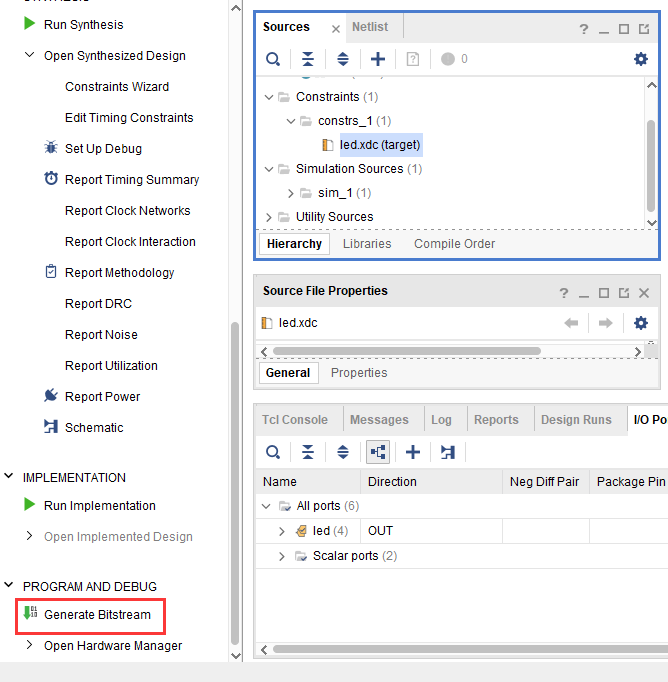Expand Open Implemented Design
Screen dimensions: 668x682
pyautogui.click(x=30, y=536)
